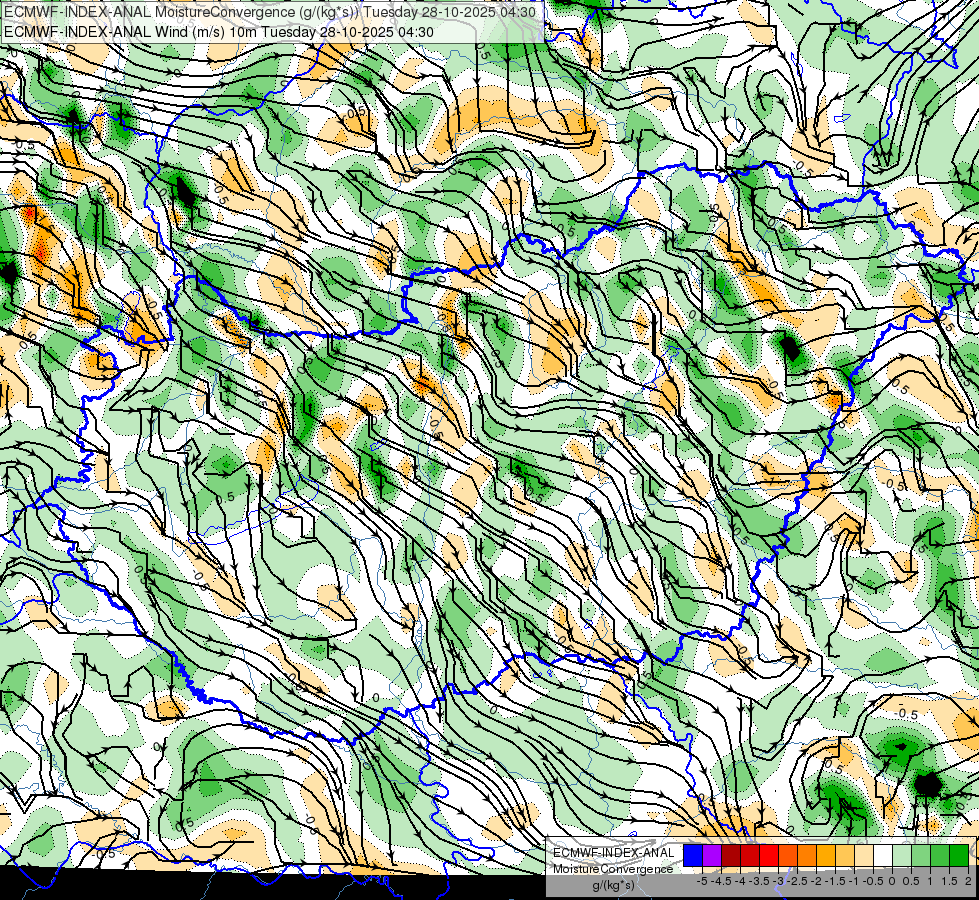Click the legend colorbar's 2 tick label
Image resolution: width=979 pixels, height=900 pixels.
tap(968, 881)
